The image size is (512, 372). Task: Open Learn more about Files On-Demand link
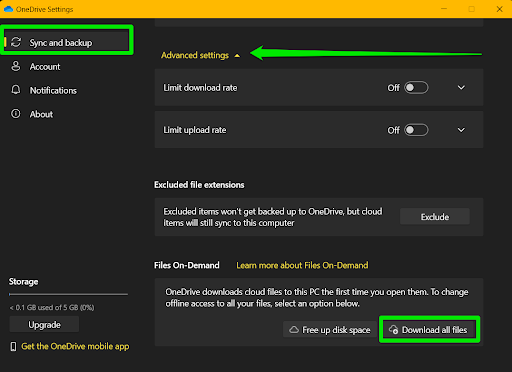tap(302, 265)
